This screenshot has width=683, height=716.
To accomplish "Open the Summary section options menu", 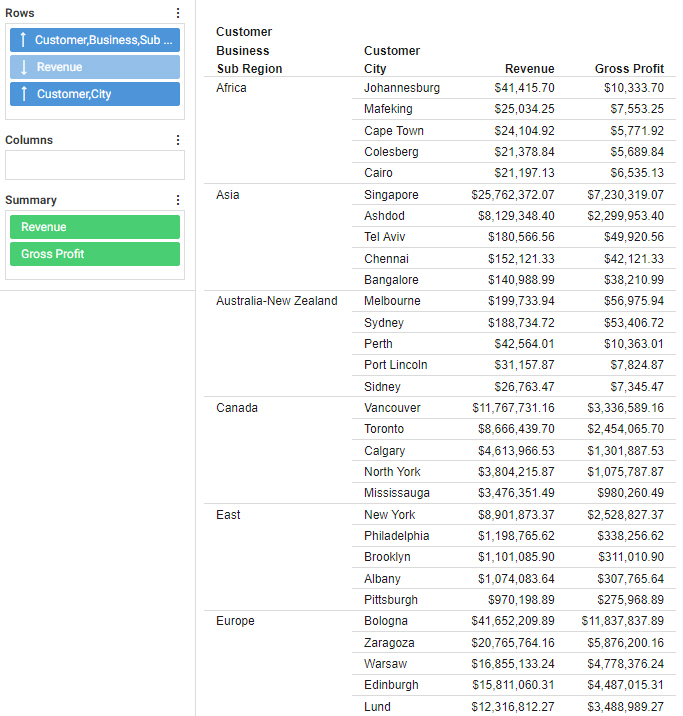I will pos(178,200).
